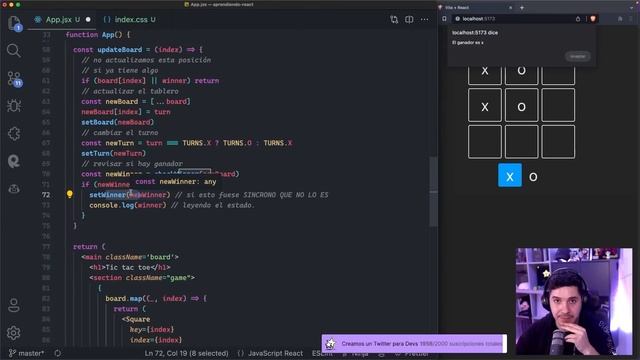Click the 'return (' statement below updateBoard

(89, 247)
